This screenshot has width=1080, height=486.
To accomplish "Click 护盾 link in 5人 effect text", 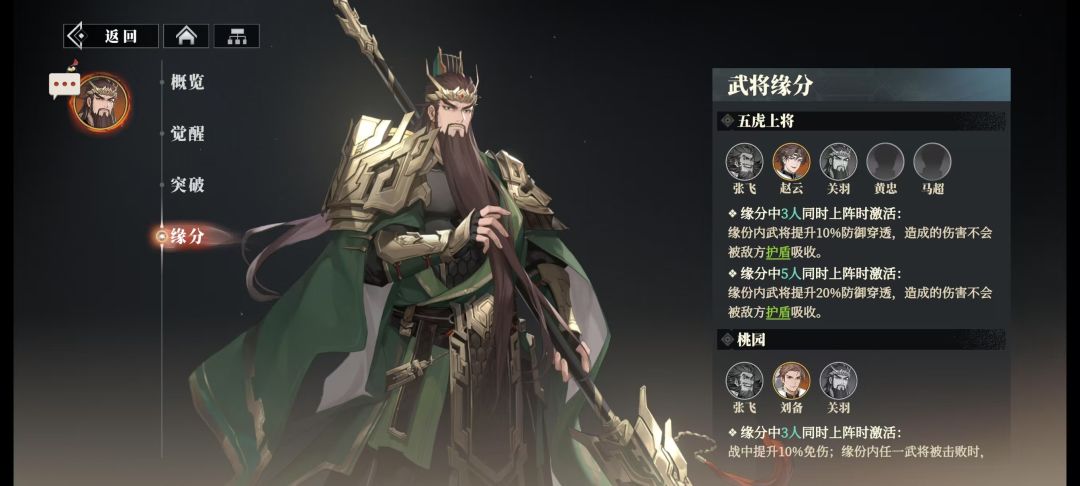I will click(x=778, y=312).
